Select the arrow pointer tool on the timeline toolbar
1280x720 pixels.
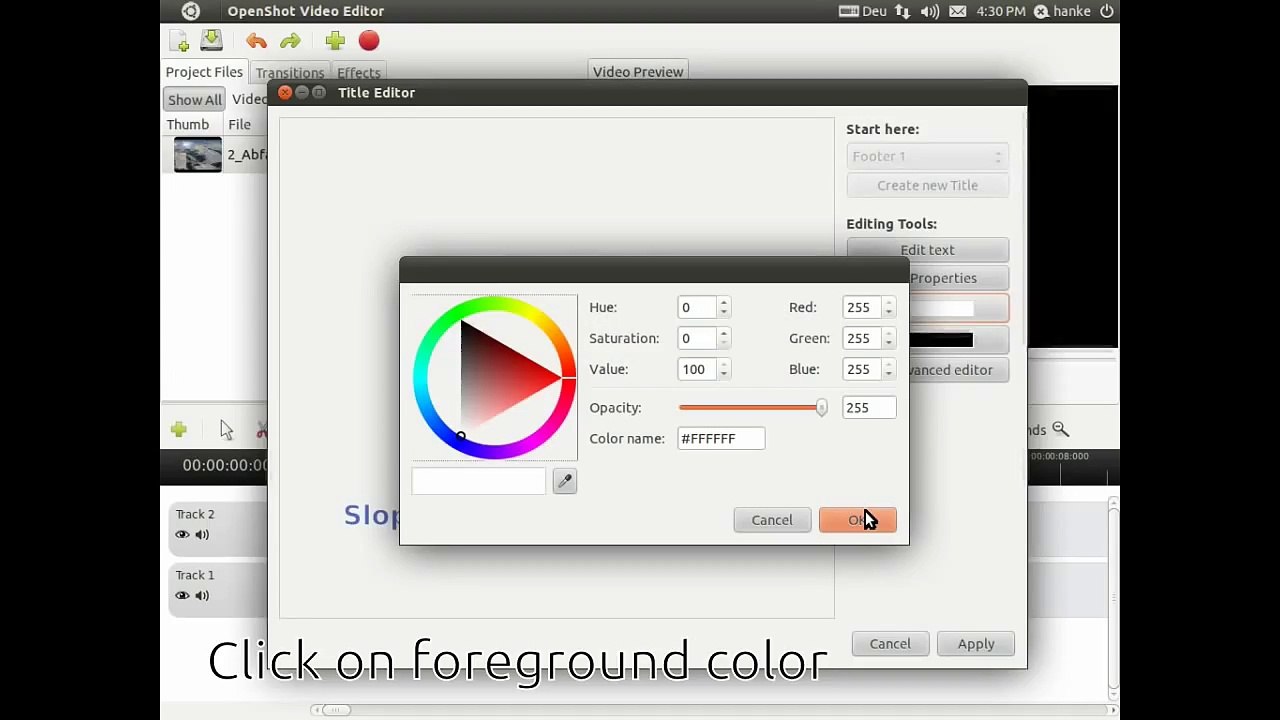226,430
